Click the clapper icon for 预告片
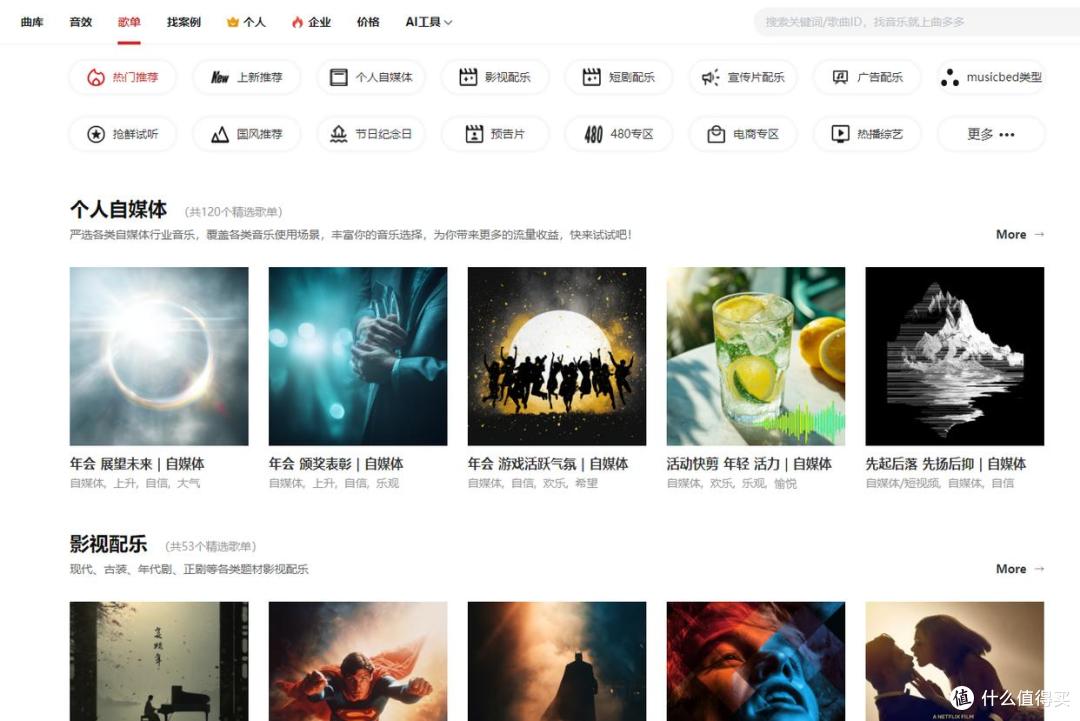This screenshot has height=721, width=1080. pos(474,134)
